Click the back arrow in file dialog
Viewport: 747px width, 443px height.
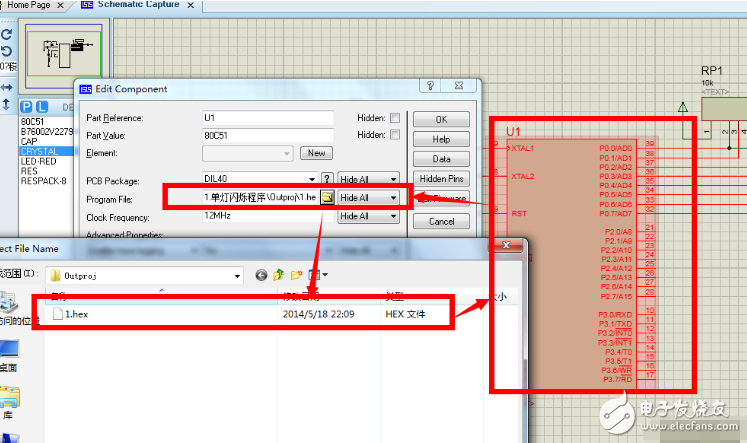[x=262, y=275]
